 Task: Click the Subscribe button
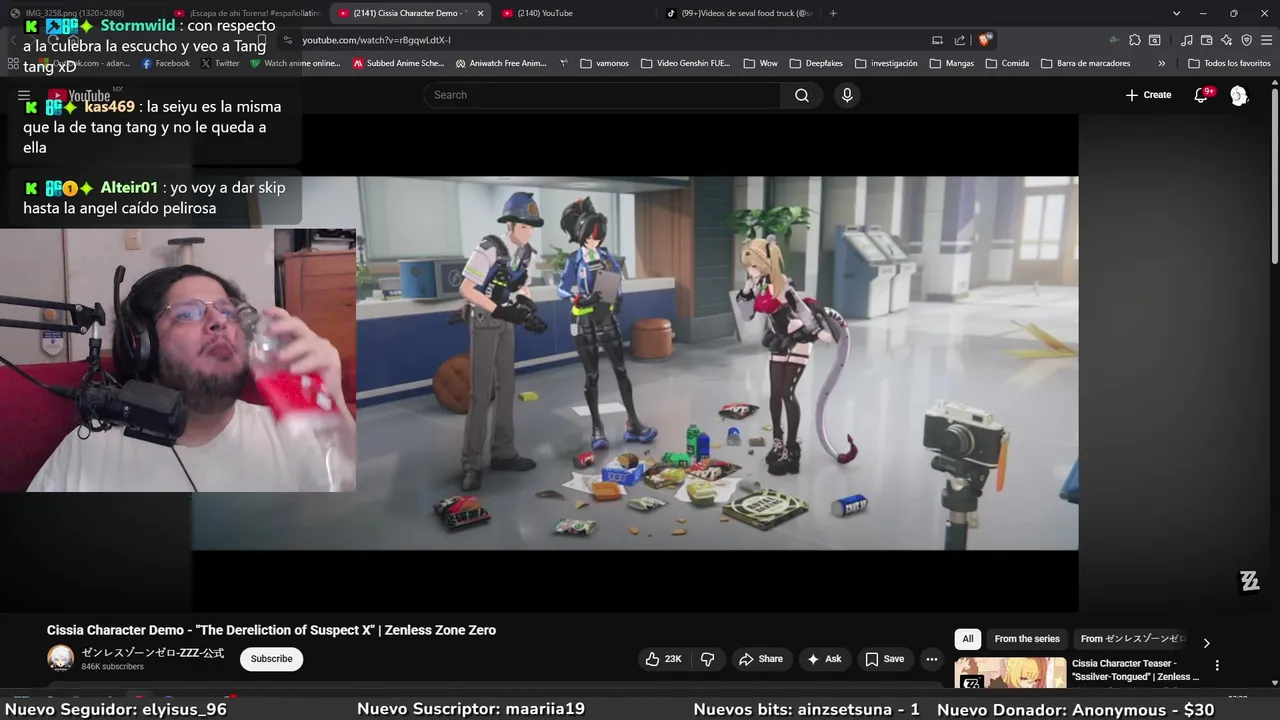point(271,659)
